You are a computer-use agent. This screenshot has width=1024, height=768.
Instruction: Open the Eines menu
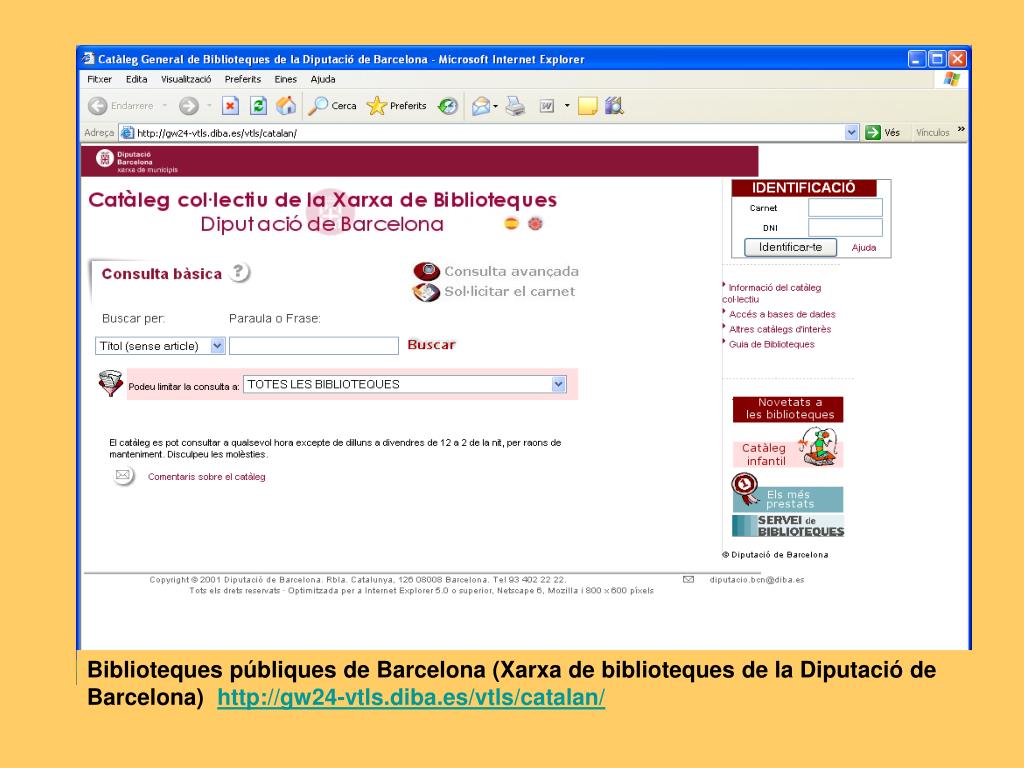tap(285, 79)
